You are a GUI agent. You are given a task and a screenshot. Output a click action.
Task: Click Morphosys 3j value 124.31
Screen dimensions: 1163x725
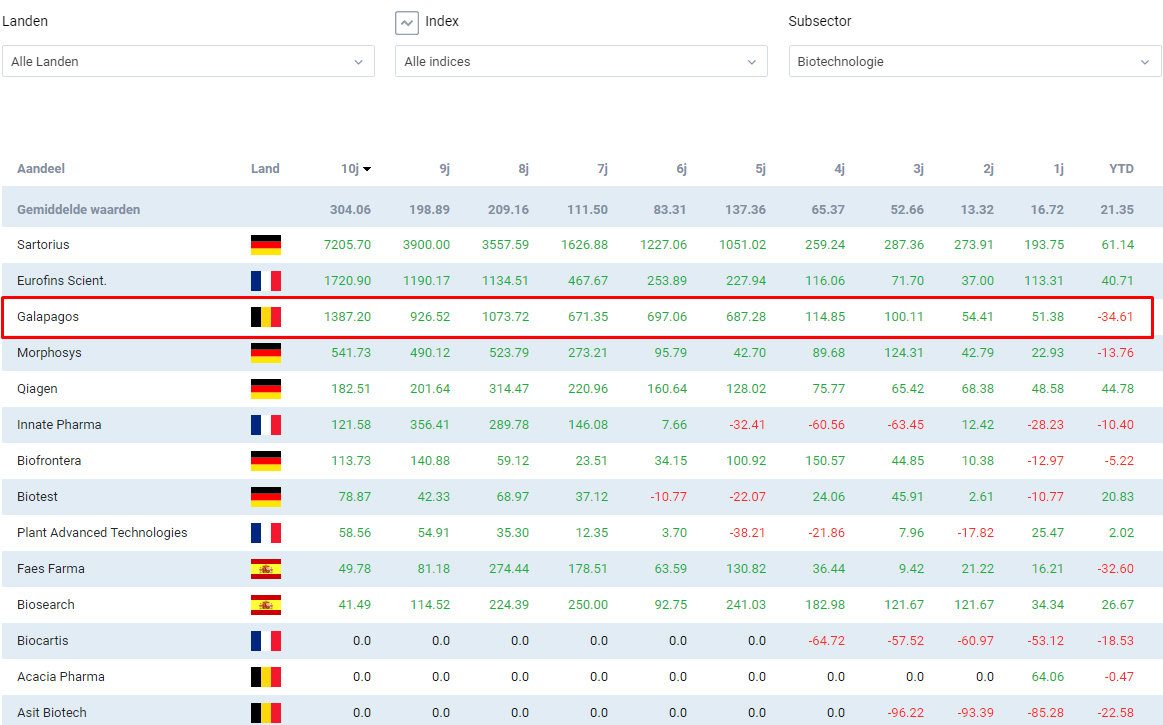[x=904, y=352]
